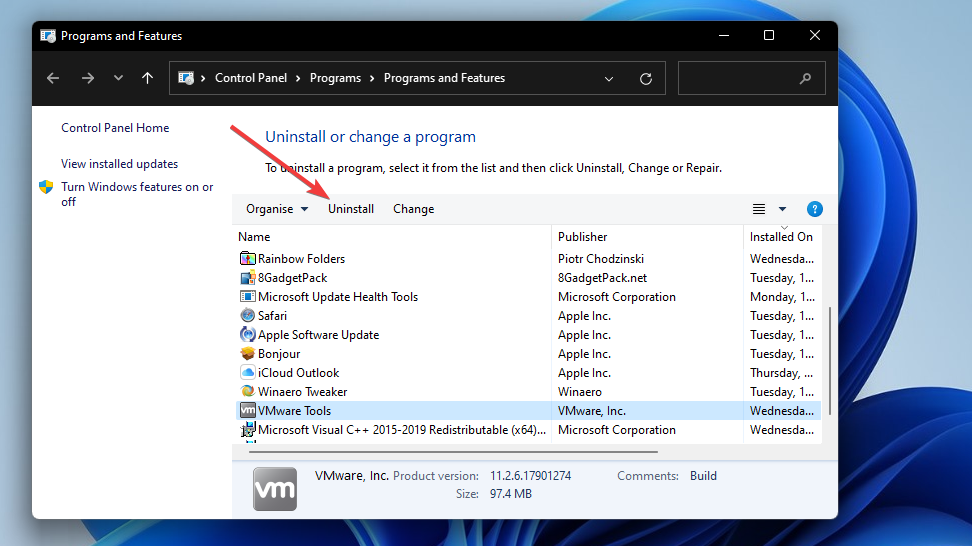Open Control Panel breadcrumb
The height and width of the screenshot is (546, 972).
[x=251, y=78]
